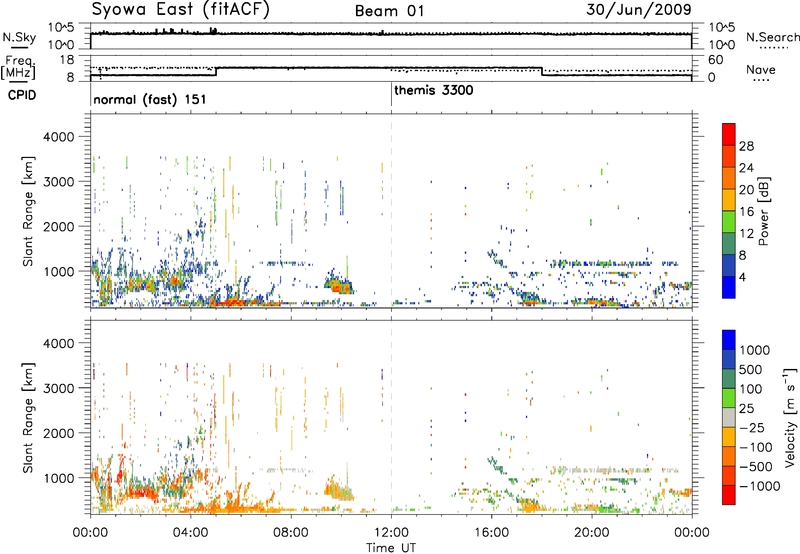
Task: Click the red top of the Power color bar
Action: pos(729,133)
